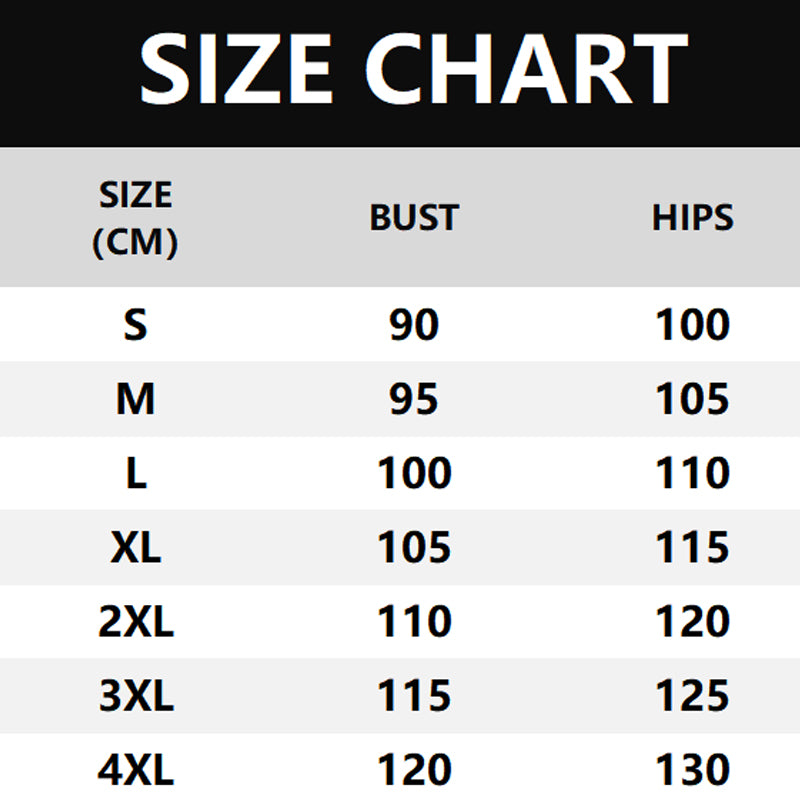
Task: Select the 4XL size row label
Action: point(135,770)
